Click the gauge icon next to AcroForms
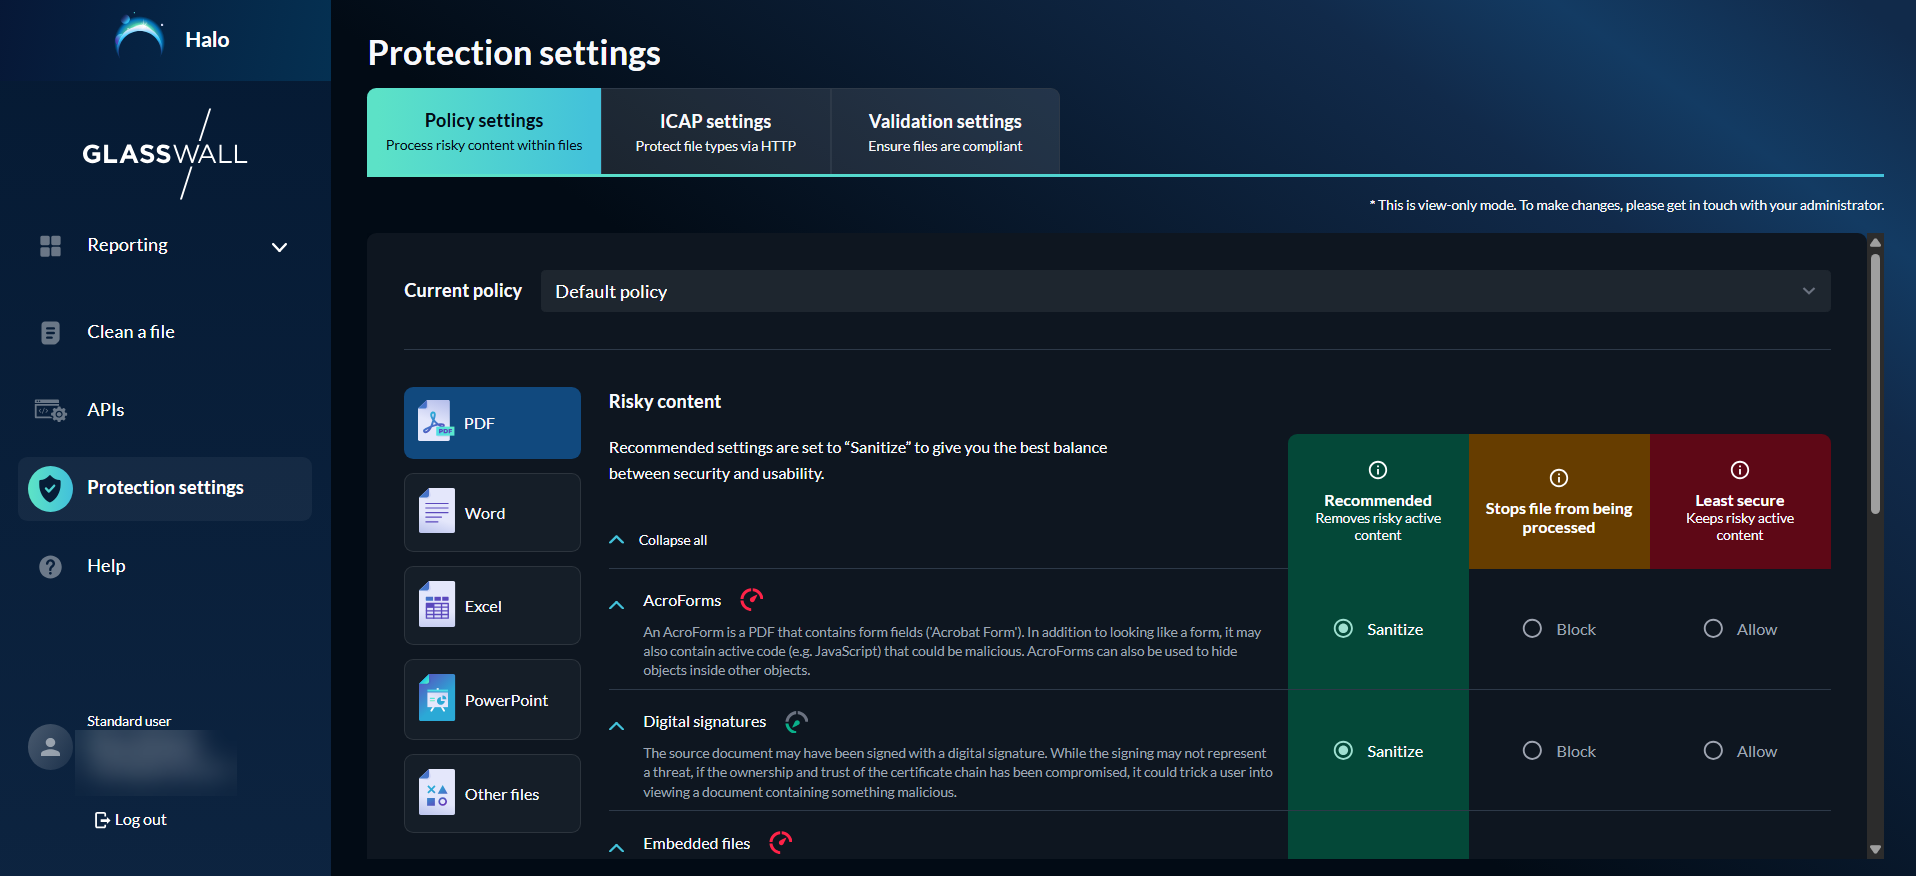Screen dimensions: 1916x876 point(751,599)
